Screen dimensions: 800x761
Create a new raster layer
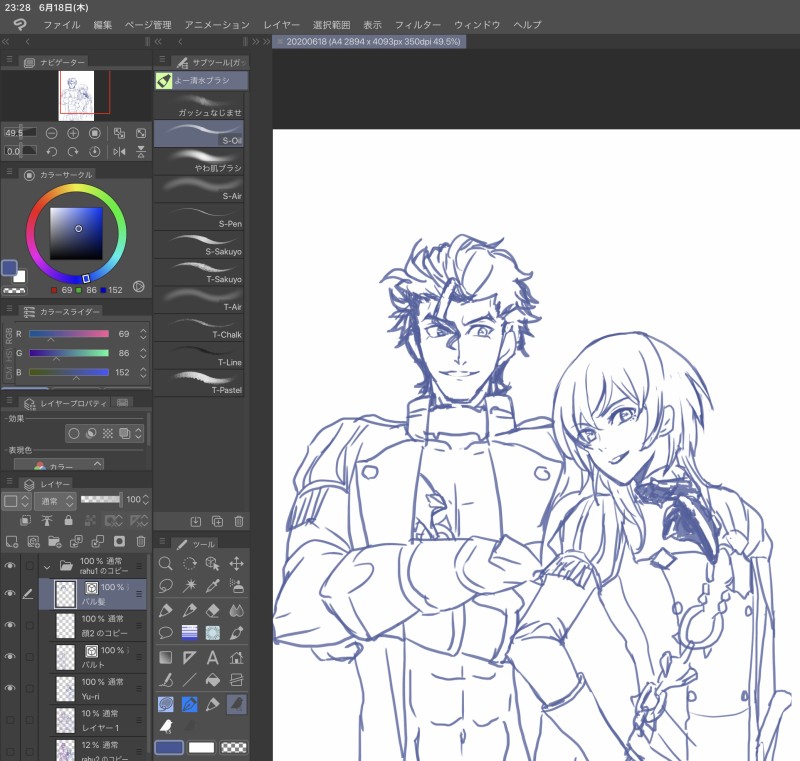11,541
